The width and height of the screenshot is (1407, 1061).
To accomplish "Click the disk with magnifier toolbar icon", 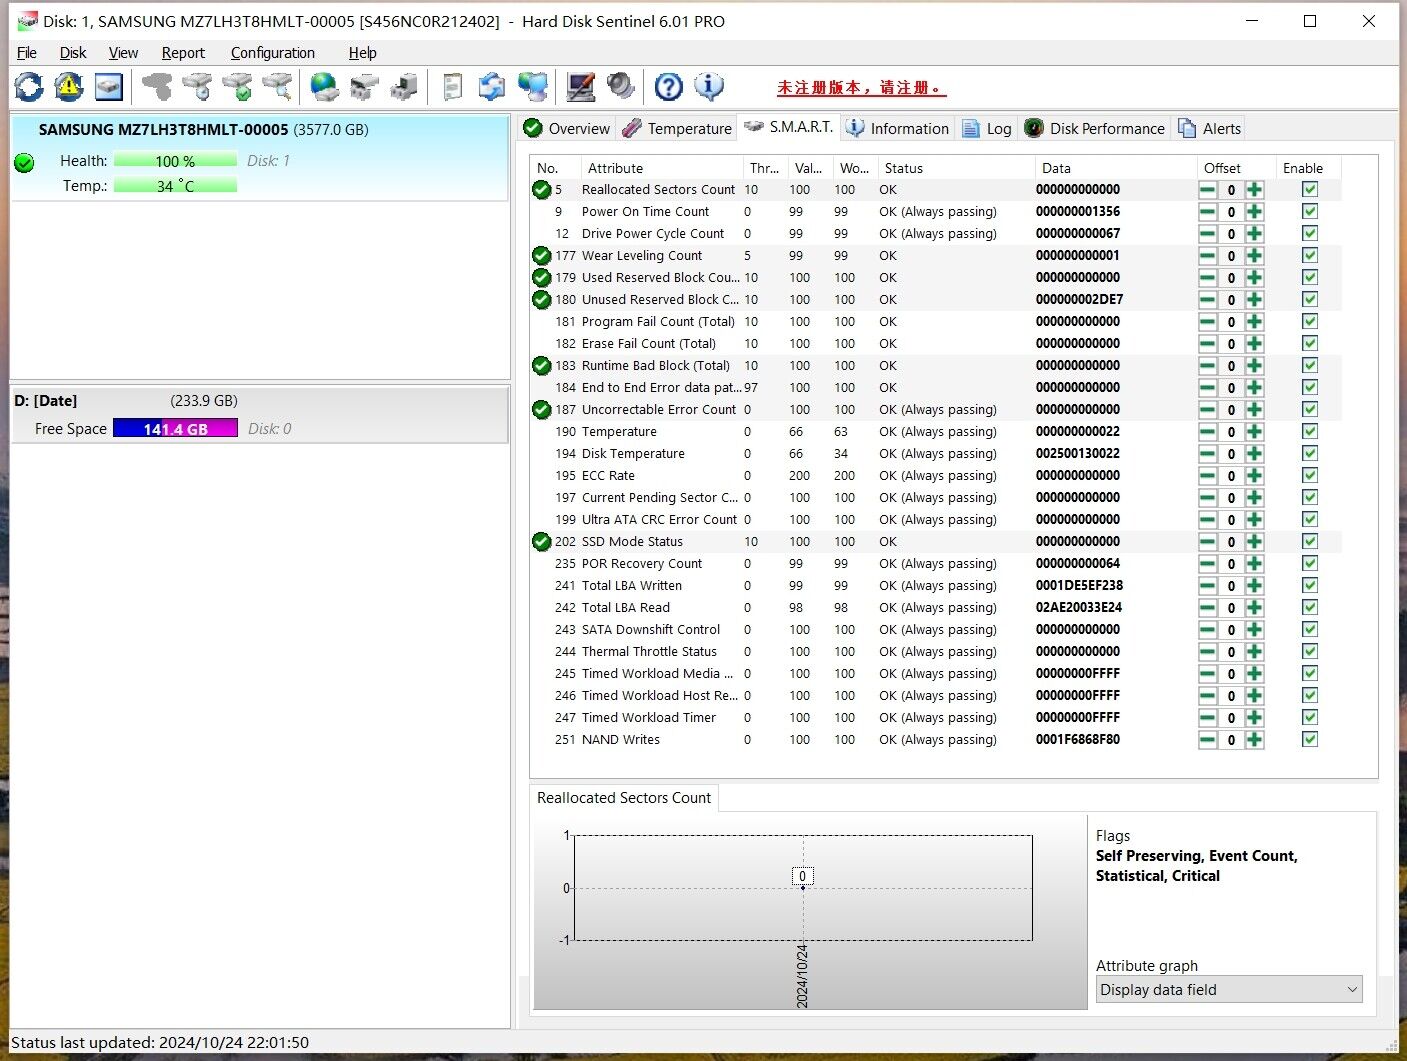I will (x=277, y=87).
